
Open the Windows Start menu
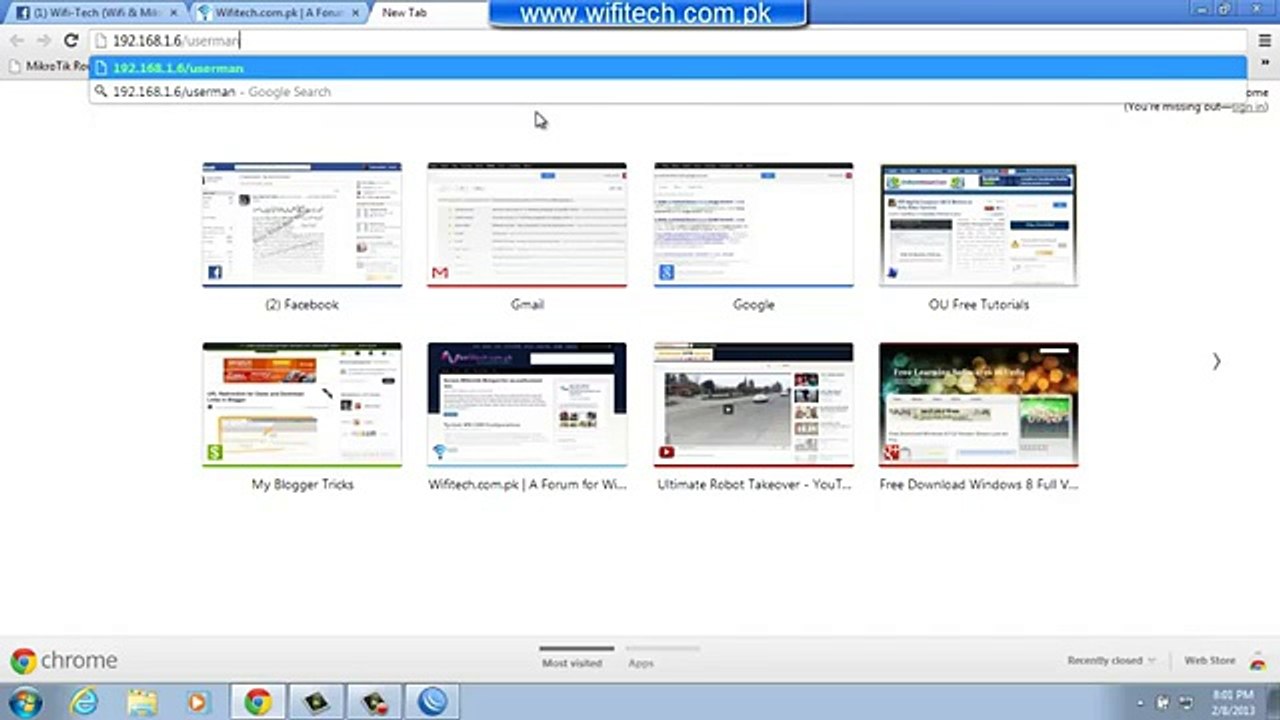(24, 702)
